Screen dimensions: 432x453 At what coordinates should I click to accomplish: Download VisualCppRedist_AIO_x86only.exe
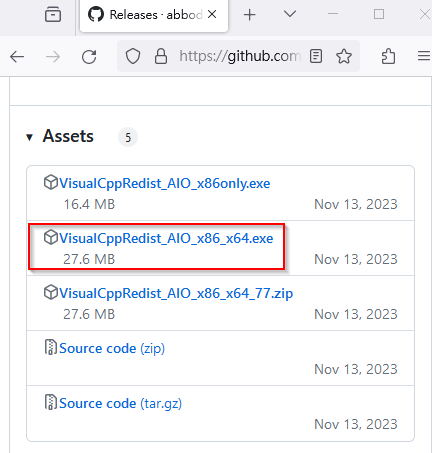pyautogui.click(x=165, y=183)
